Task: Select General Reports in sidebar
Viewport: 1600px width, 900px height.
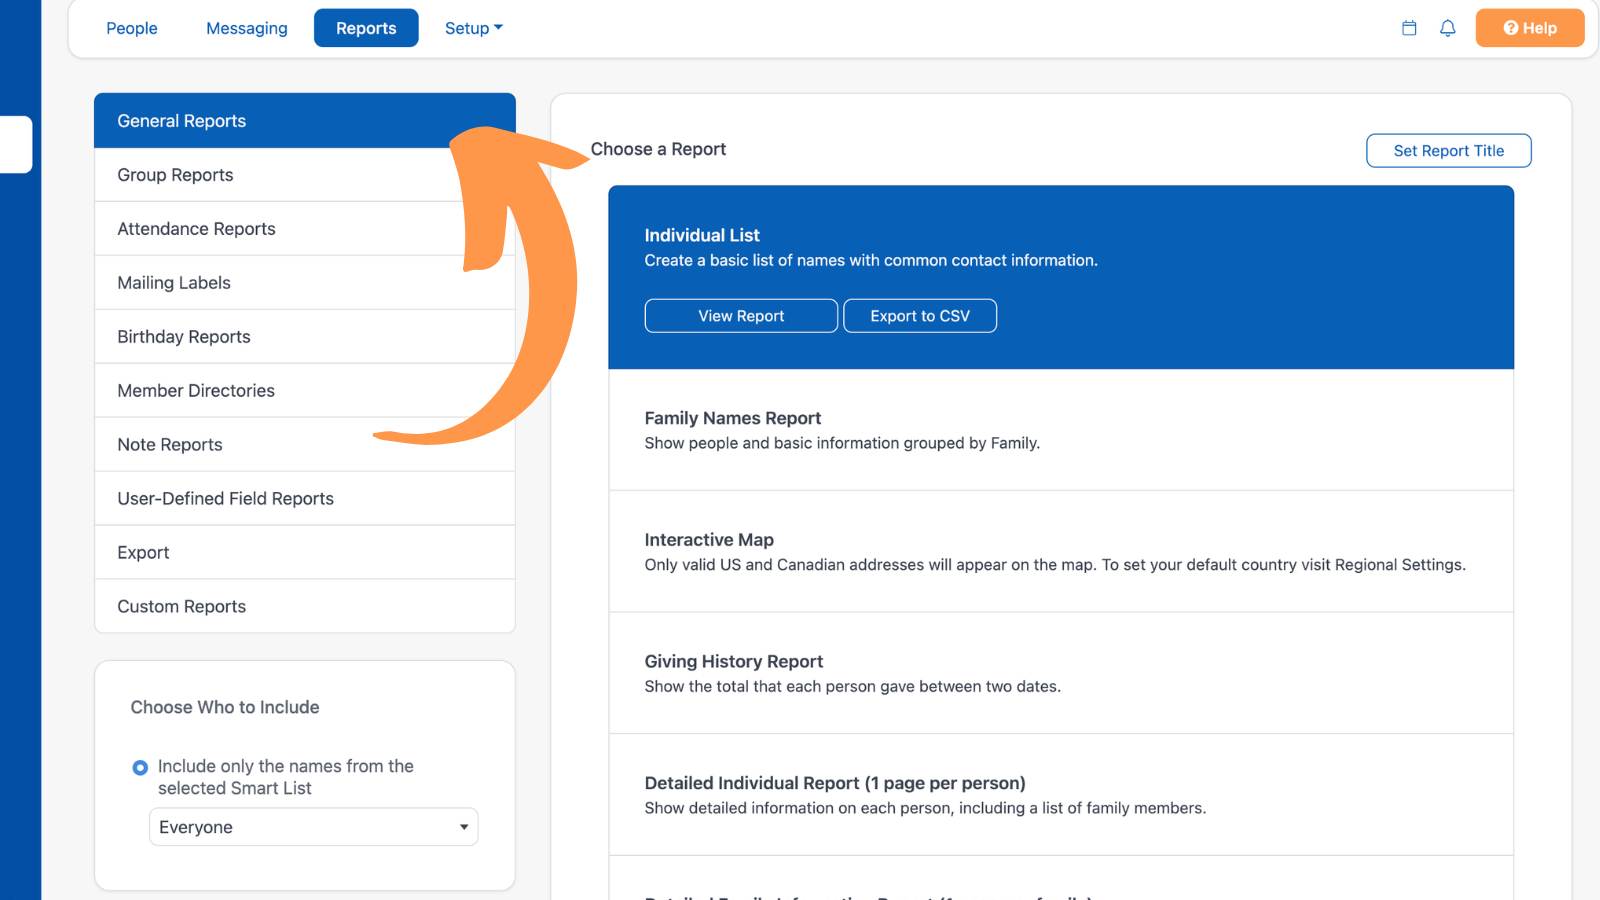Action: pos(305,121)
